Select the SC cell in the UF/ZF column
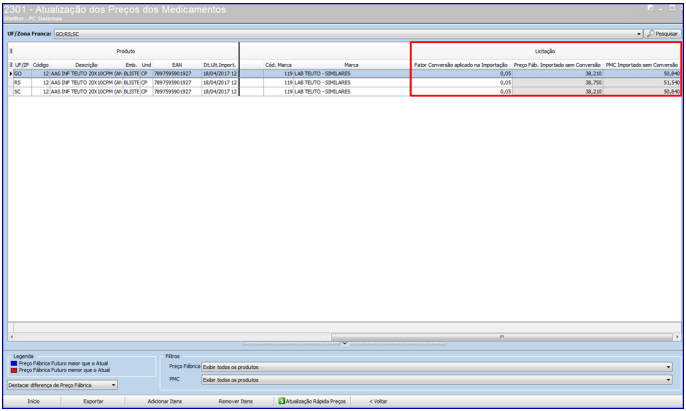 [22, 91]
